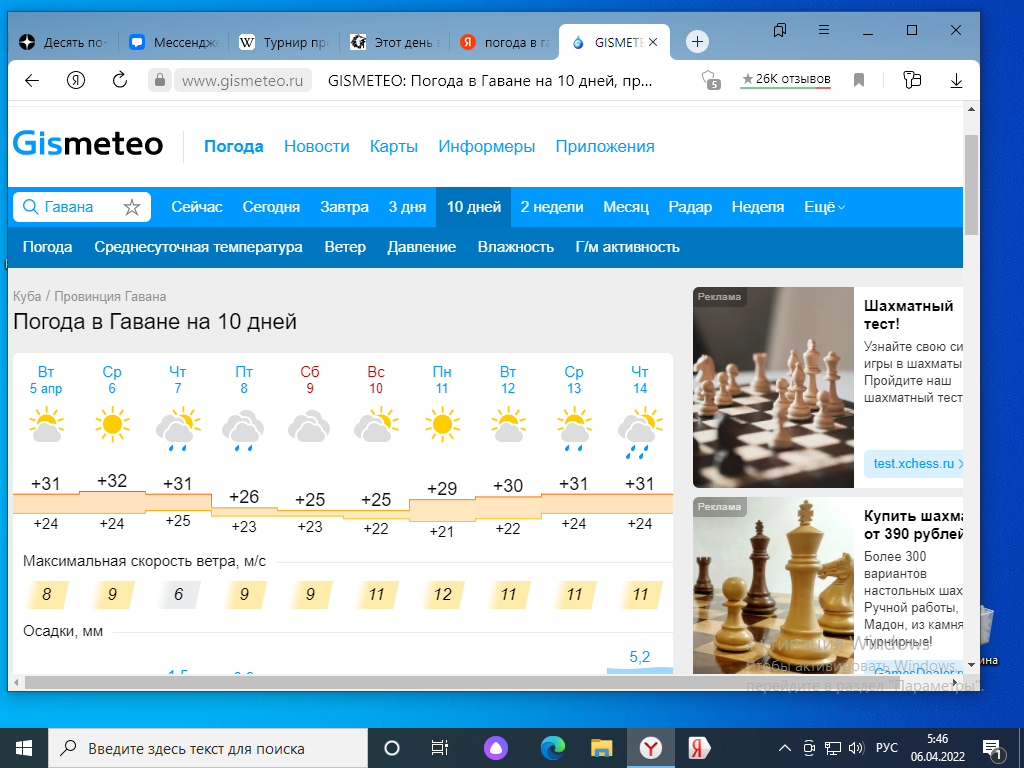Follow the Провинция Гавана breadcrumb link
This screenshot has width=1024, height=768.
(110, 296)
